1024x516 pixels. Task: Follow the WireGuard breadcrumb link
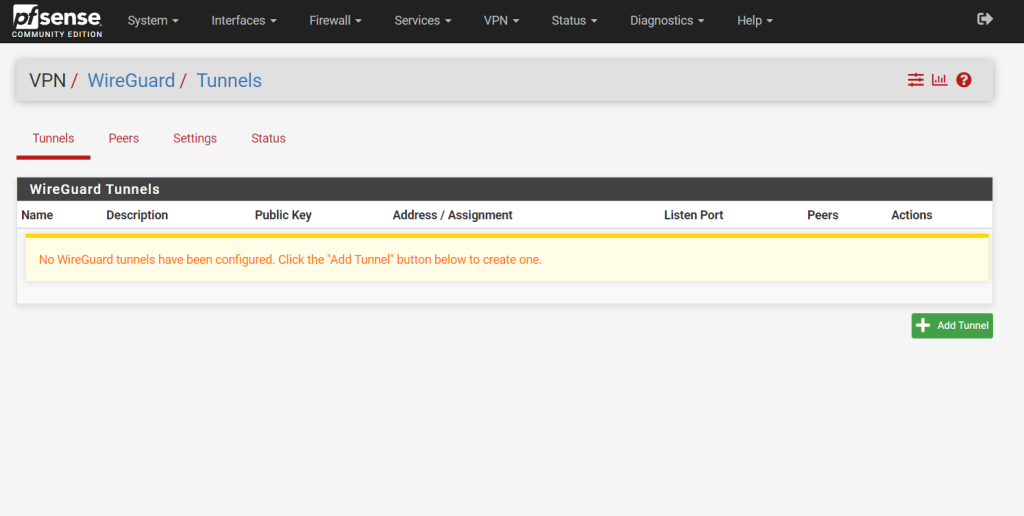(131, 80)
